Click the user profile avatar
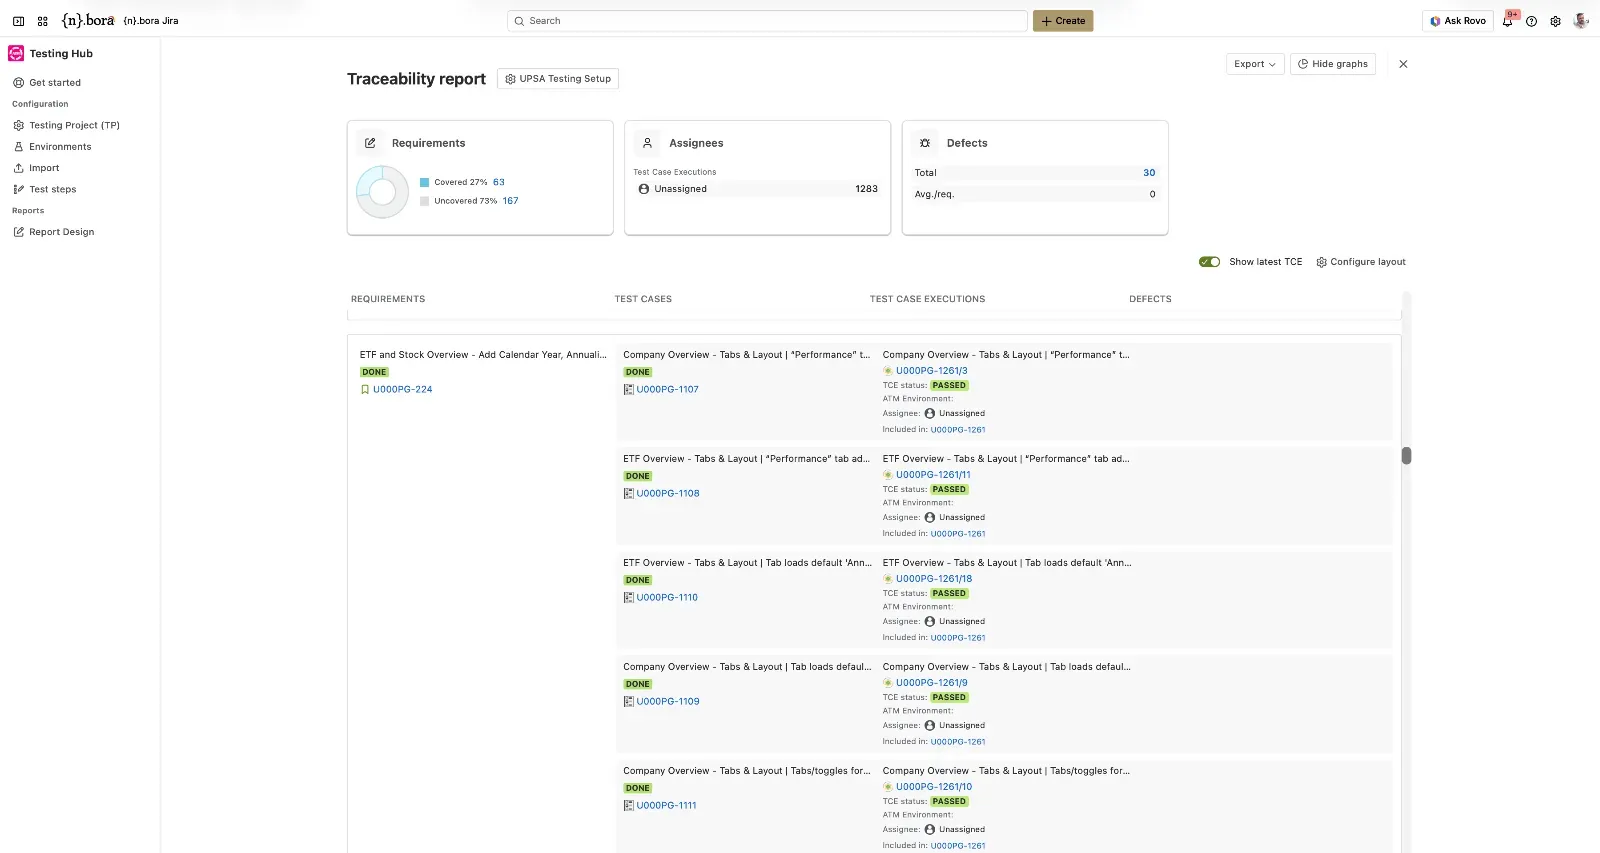 coord(1580,21)
